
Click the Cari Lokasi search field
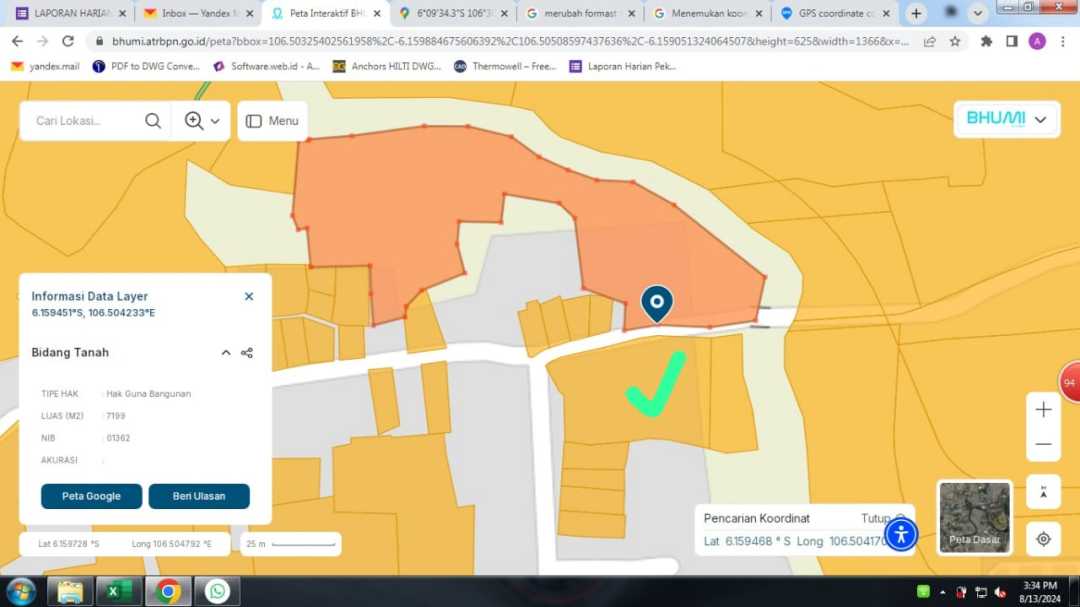click(80, 121)
